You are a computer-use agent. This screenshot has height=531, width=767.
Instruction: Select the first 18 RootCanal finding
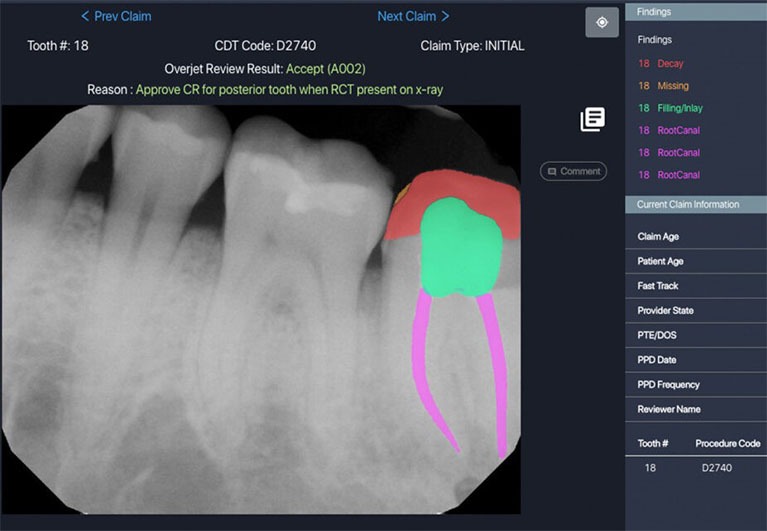[x=669, y=130]
